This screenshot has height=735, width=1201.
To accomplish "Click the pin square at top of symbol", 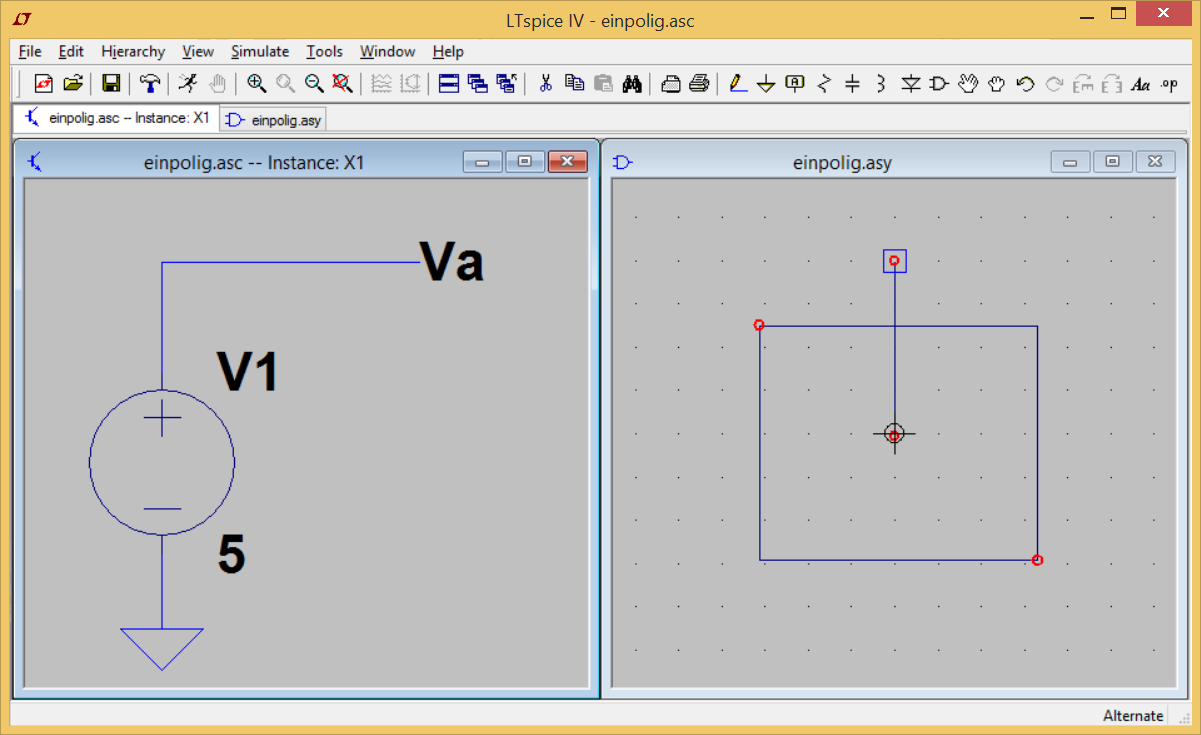I will click(895, 261).
